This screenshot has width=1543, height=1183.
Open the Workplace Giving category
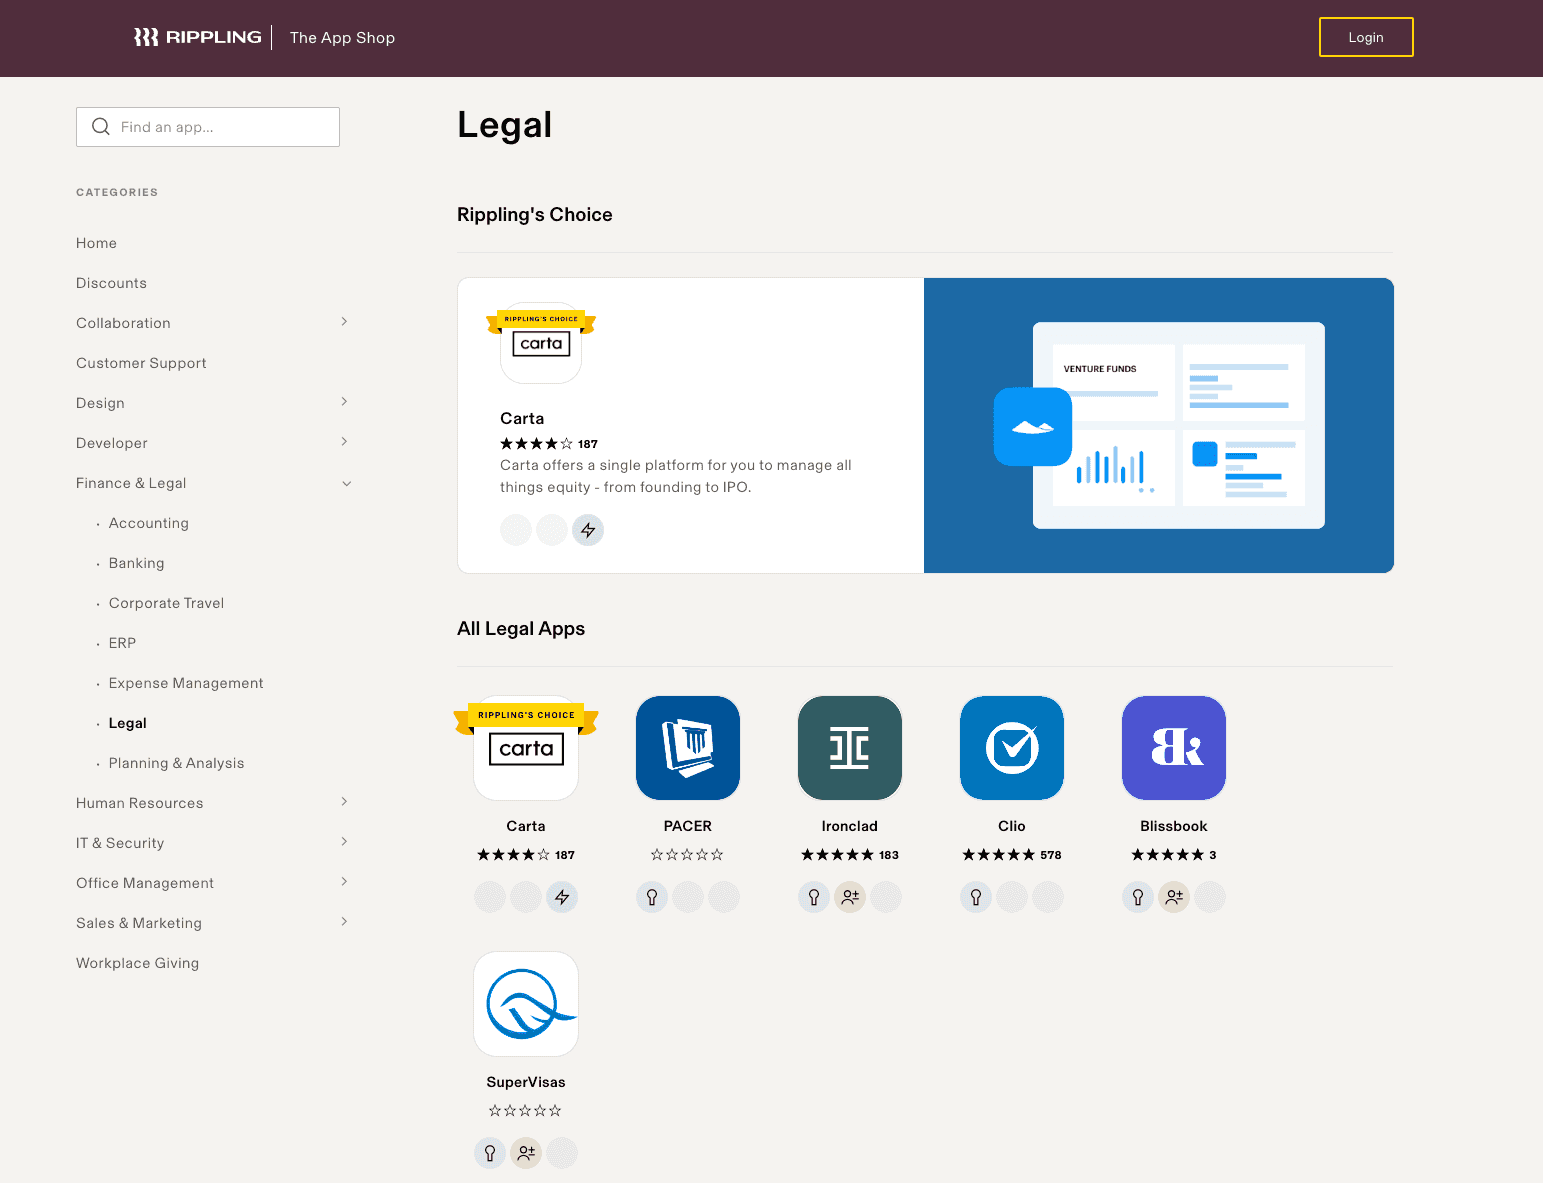pyautogui.click(x=137, y=963)
